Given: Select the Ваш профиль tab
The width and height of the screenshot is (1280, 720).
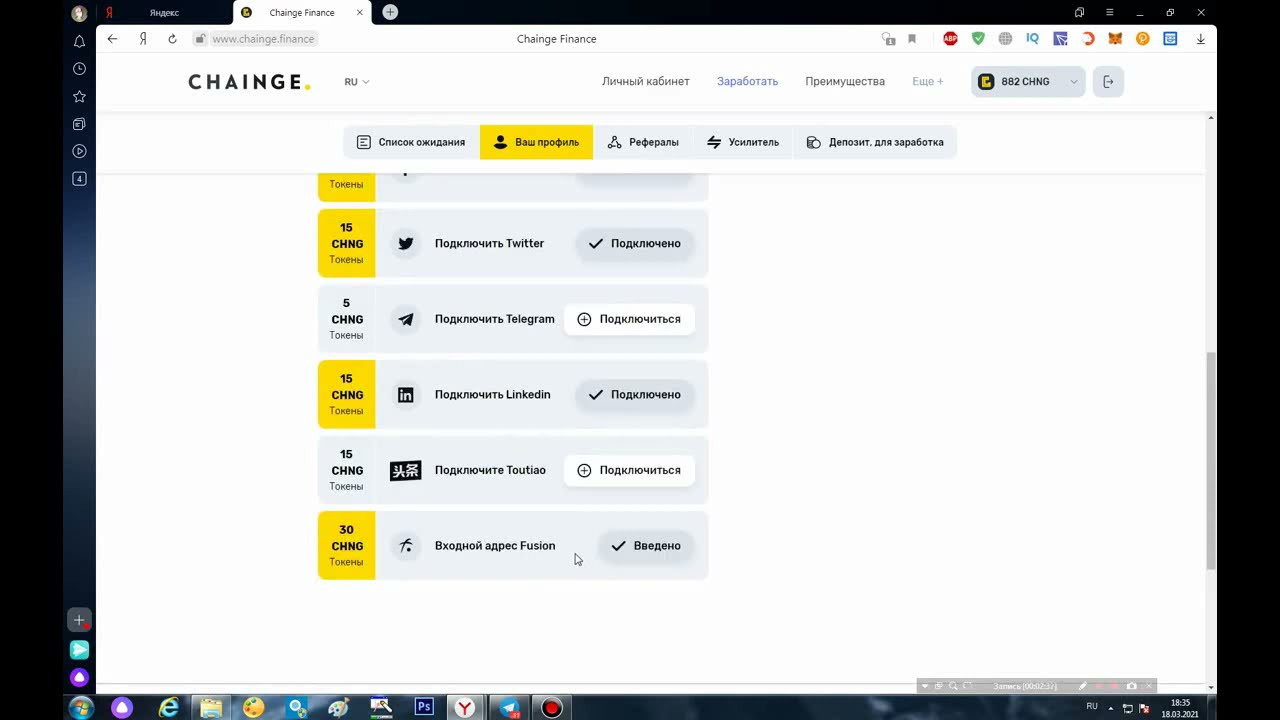Looking at the screenshot, I should coord(536,142).
